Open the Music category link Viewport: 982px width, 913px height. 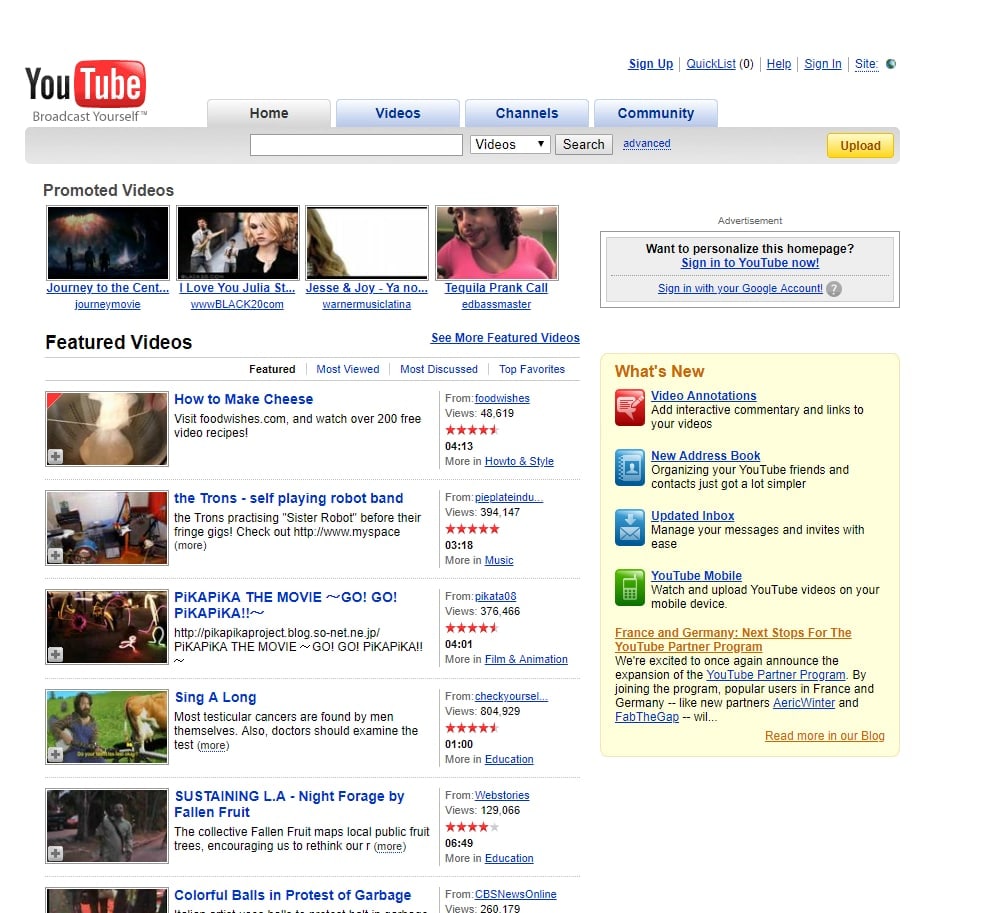(499, 560)
